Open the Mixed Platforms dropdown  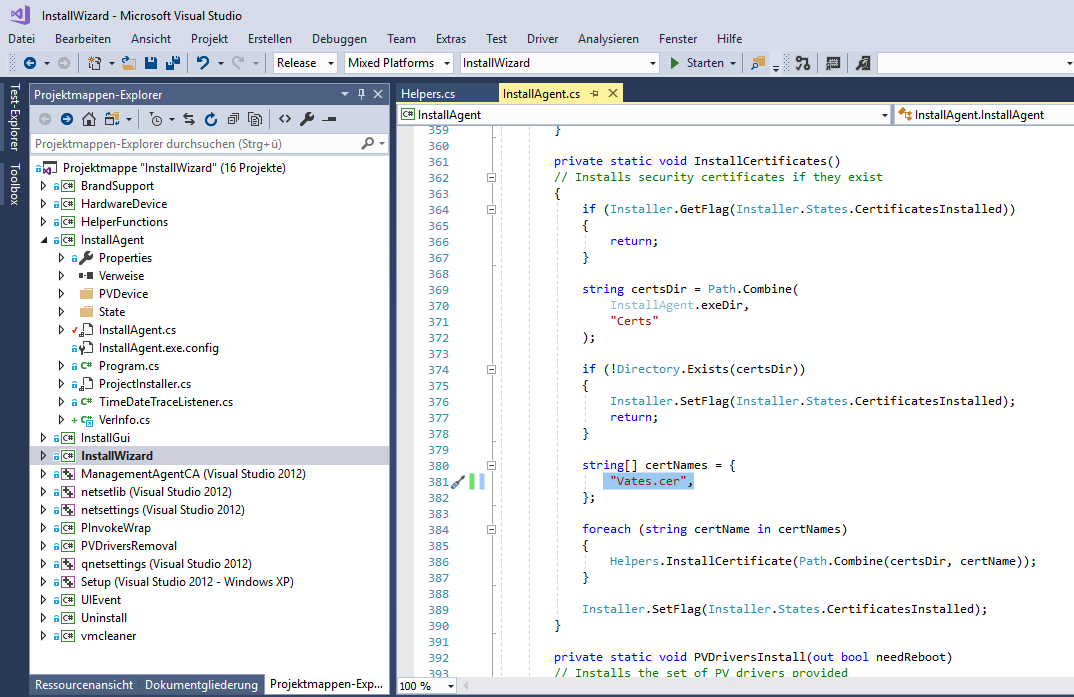pyautogui.click(x=447, y=63)
